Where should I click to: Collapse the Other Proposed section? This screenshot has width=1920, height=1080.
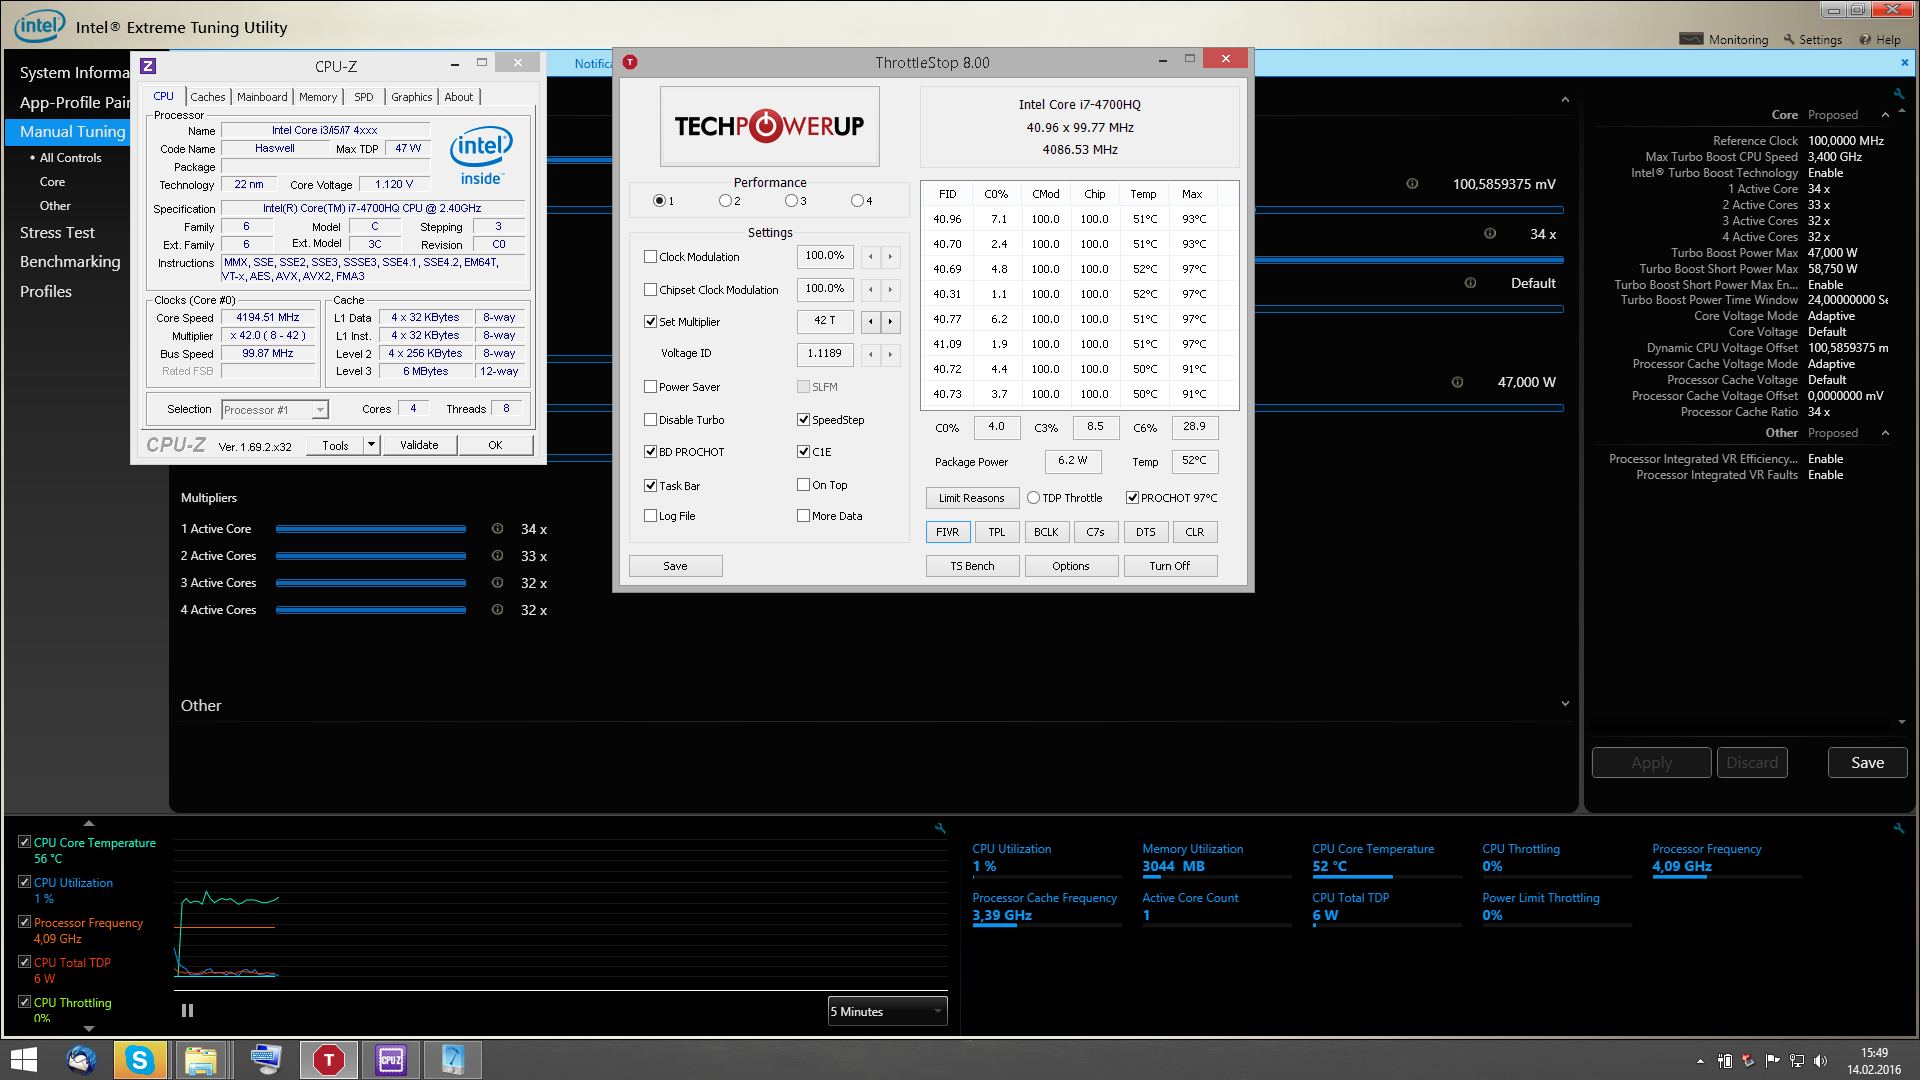[x=1885, y=433]
